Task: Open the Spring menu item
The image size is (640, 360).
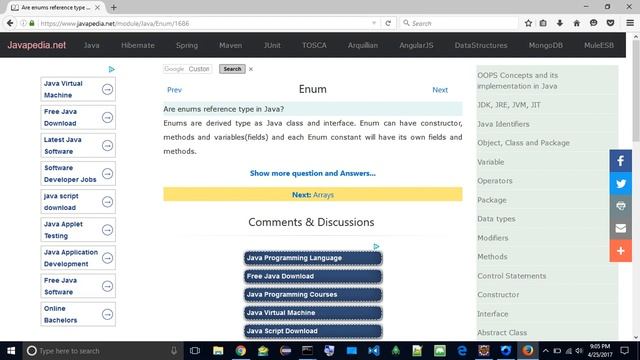Action: pyautogui.click(x=187, y=45)
